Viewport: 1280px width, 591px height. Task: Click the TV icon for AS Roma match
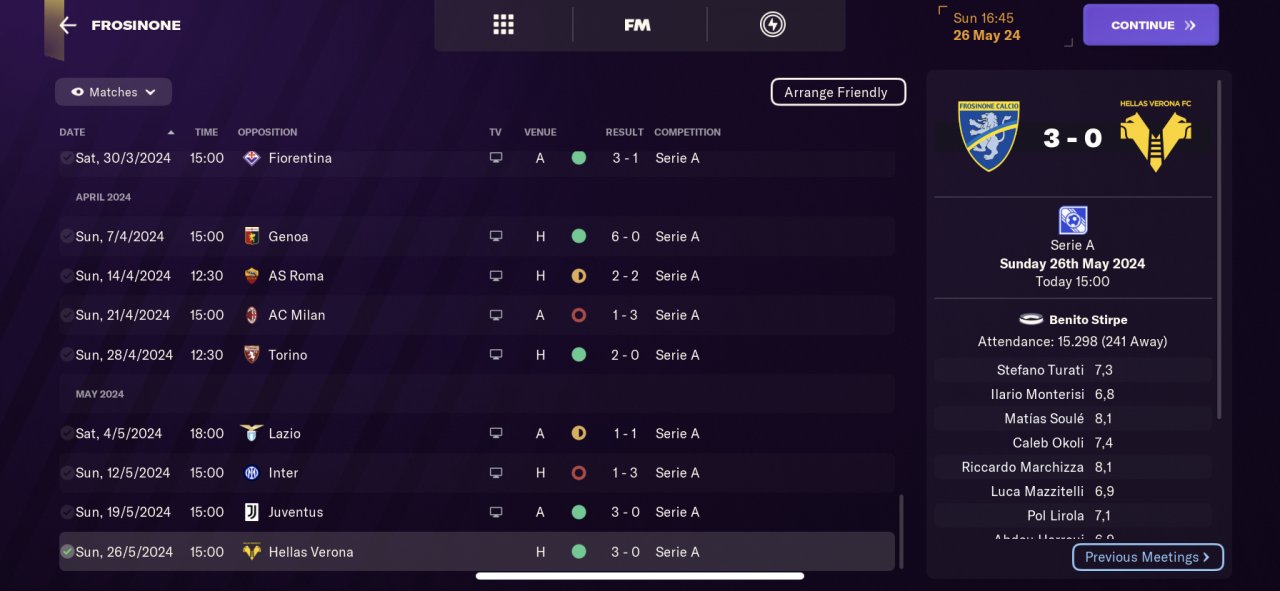click(x=496, y=276)
